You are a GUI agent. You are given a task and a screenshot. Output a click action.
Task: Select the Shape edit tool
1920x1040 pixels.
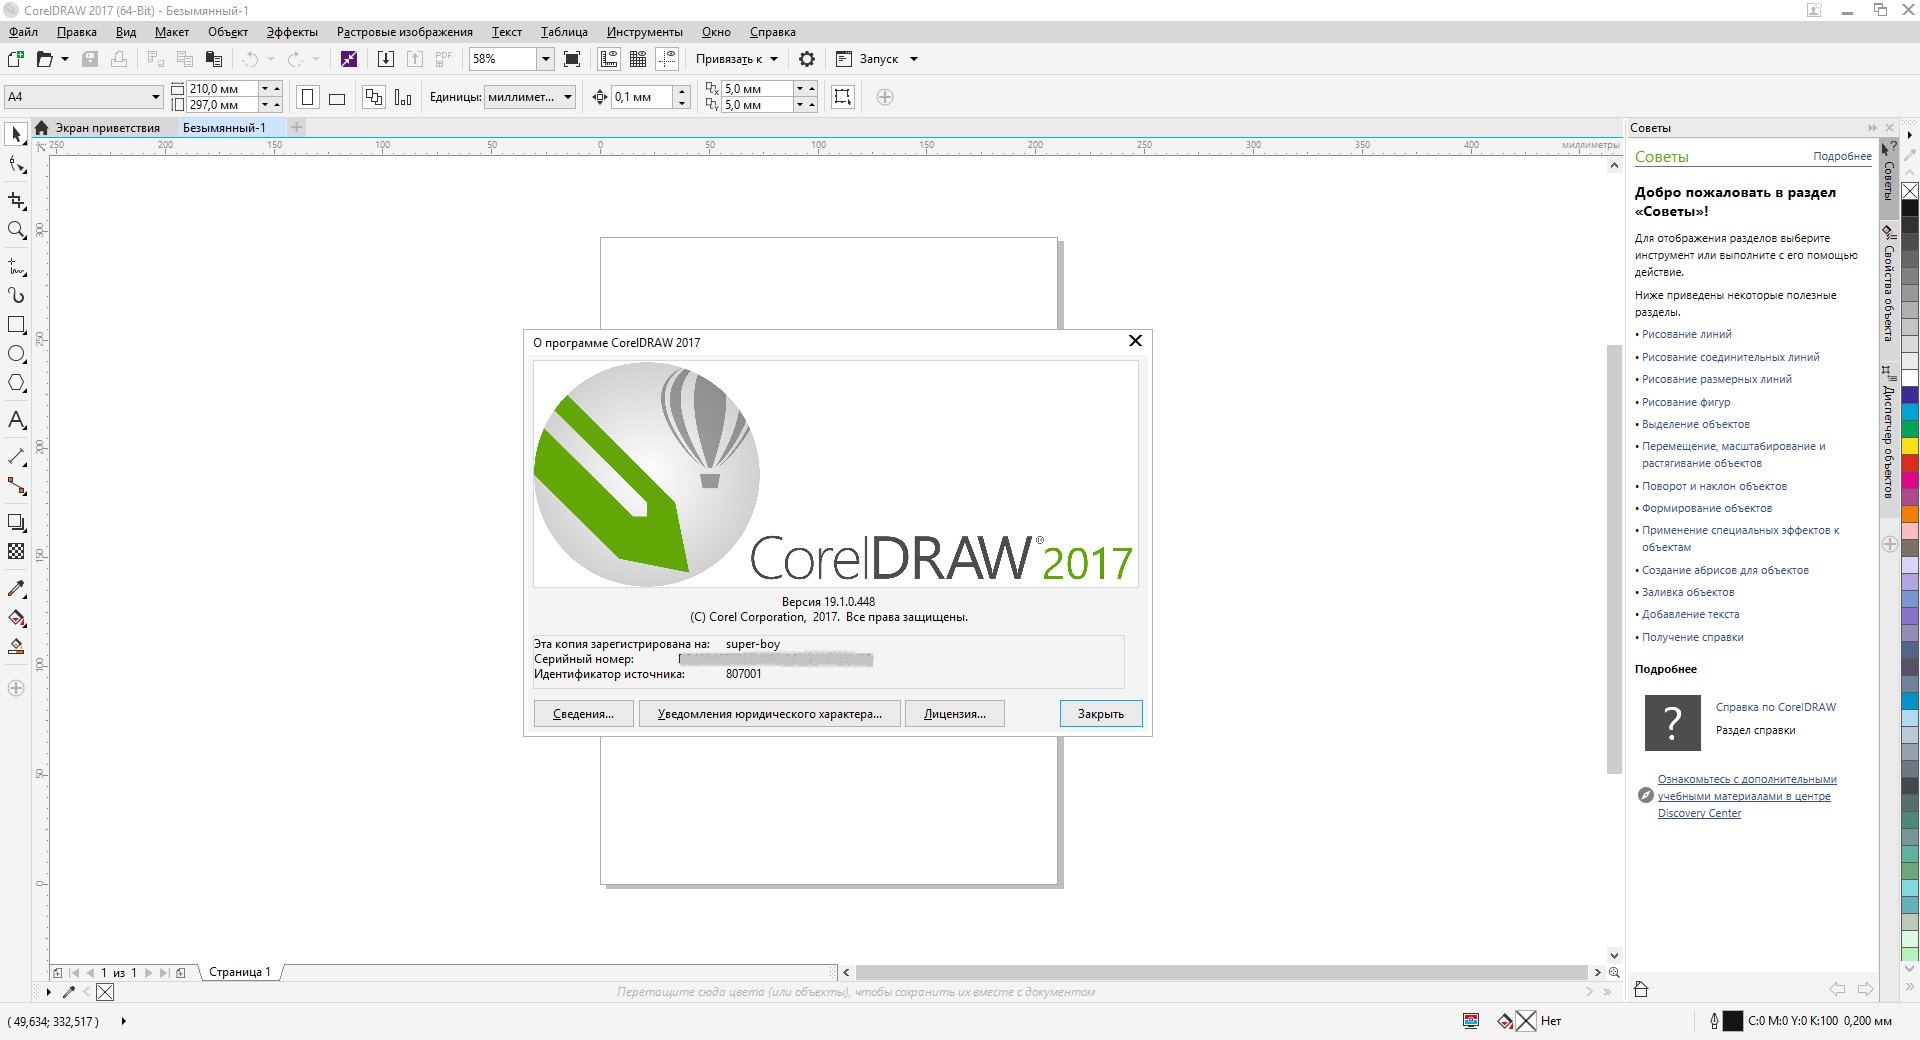tap(16, 165)
